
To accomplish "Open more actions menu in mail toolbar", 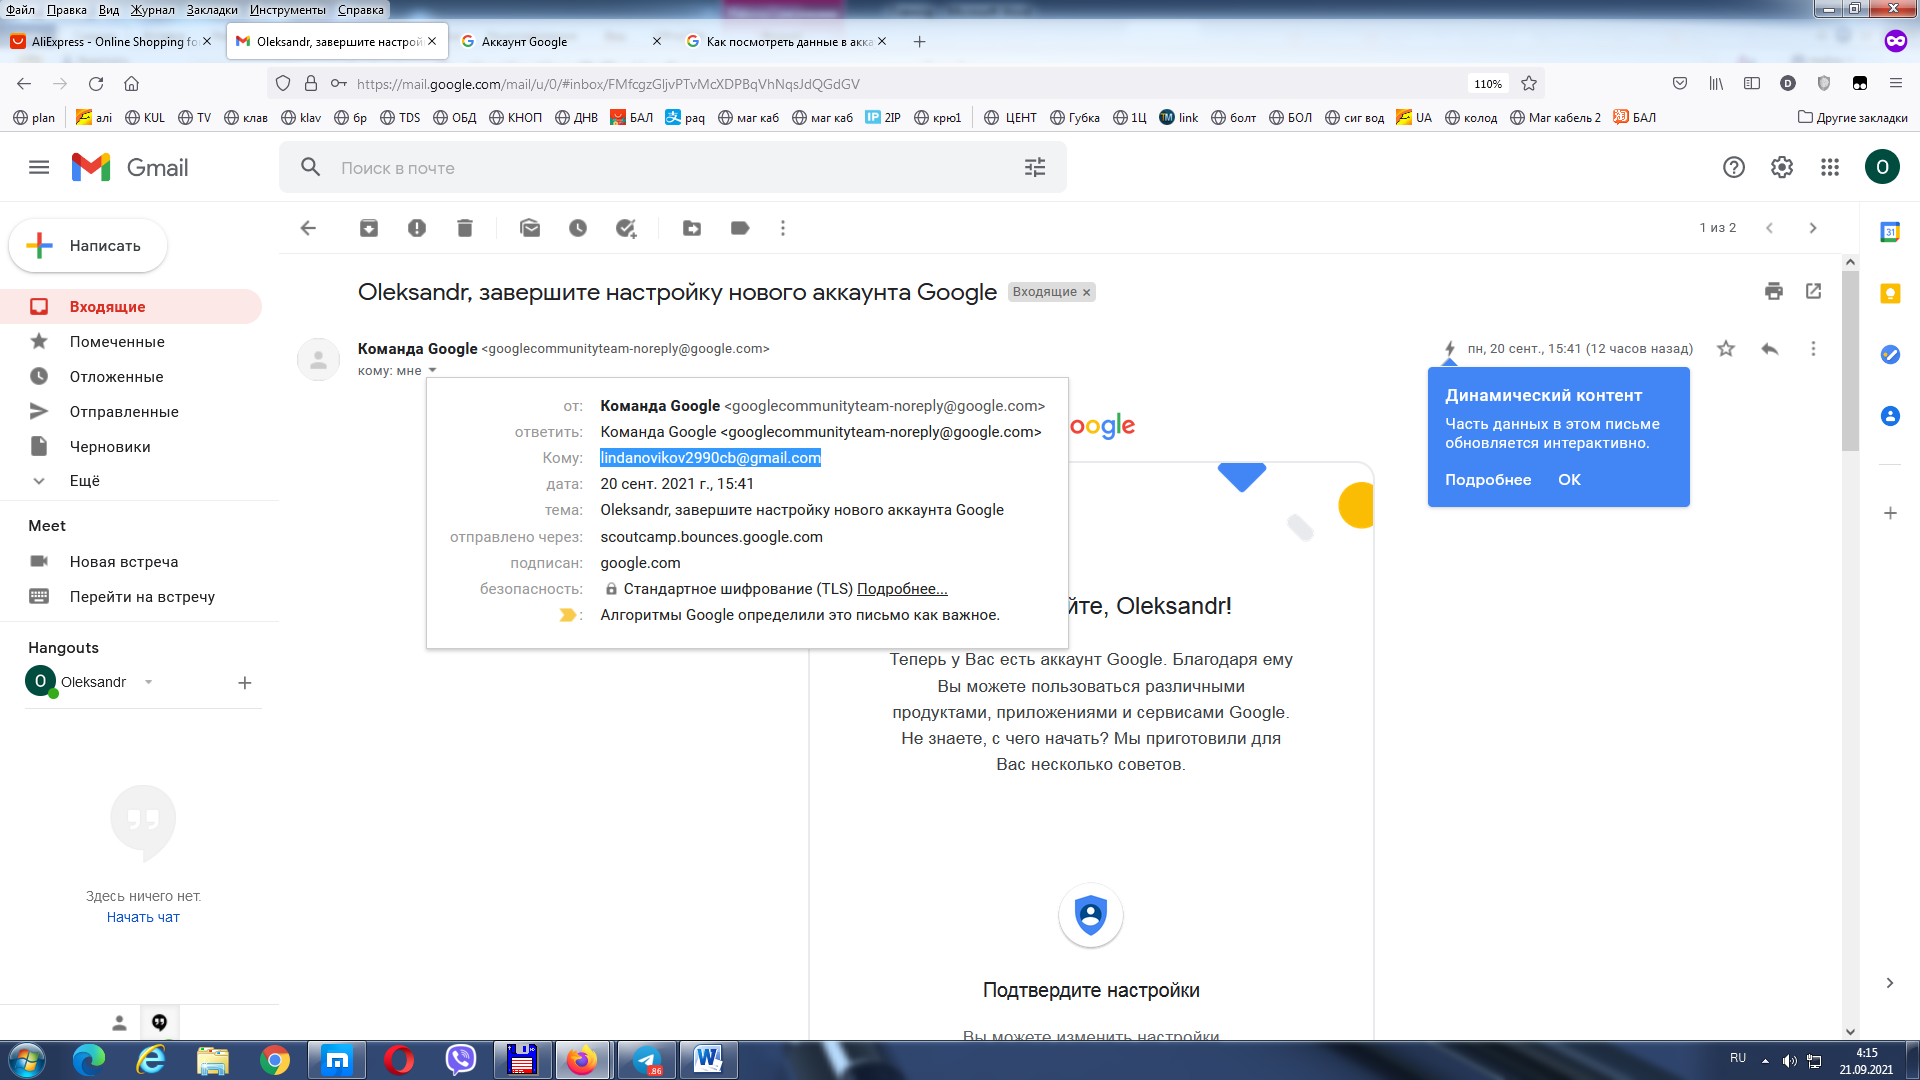I will pyautogui.click(x=783, y=228).
